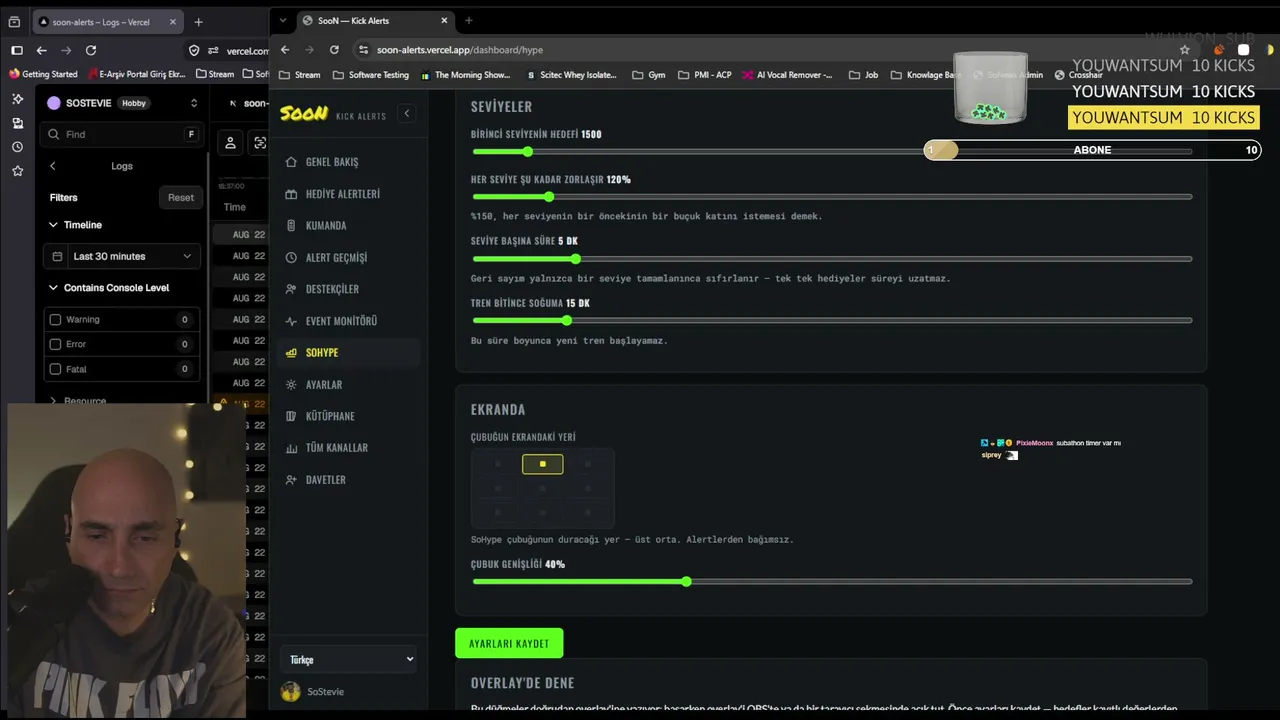This screenshot has height=720, width=1280.
Task: Open the history clock icon in Vercel browser sidebar
Action: pos(17,147)
